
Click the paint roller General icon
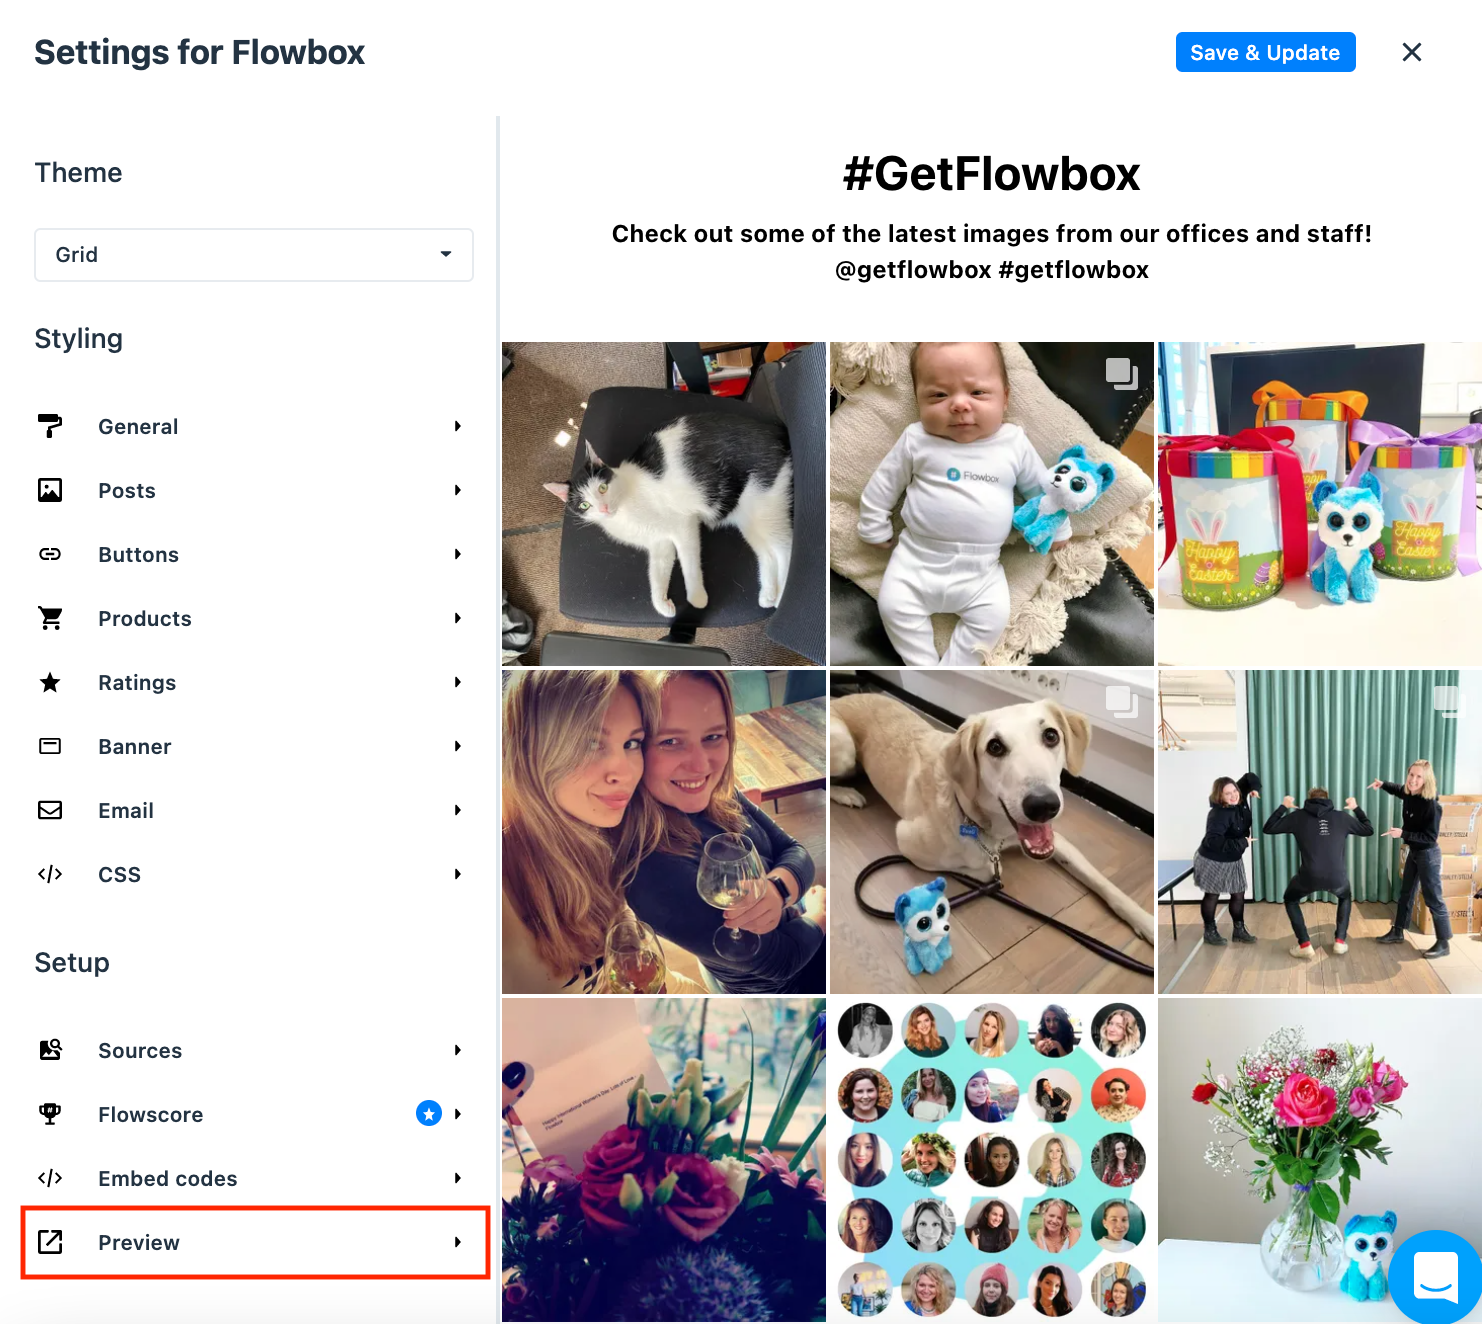tap(50, 426)
